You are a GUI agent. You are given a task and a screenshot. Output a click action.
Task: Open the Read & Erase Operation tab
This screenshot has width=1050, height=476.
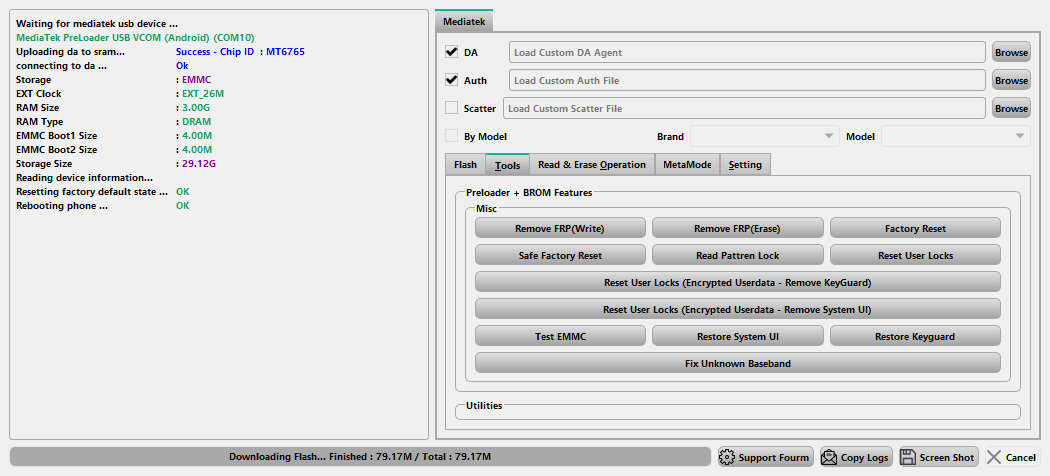(592, 165)
